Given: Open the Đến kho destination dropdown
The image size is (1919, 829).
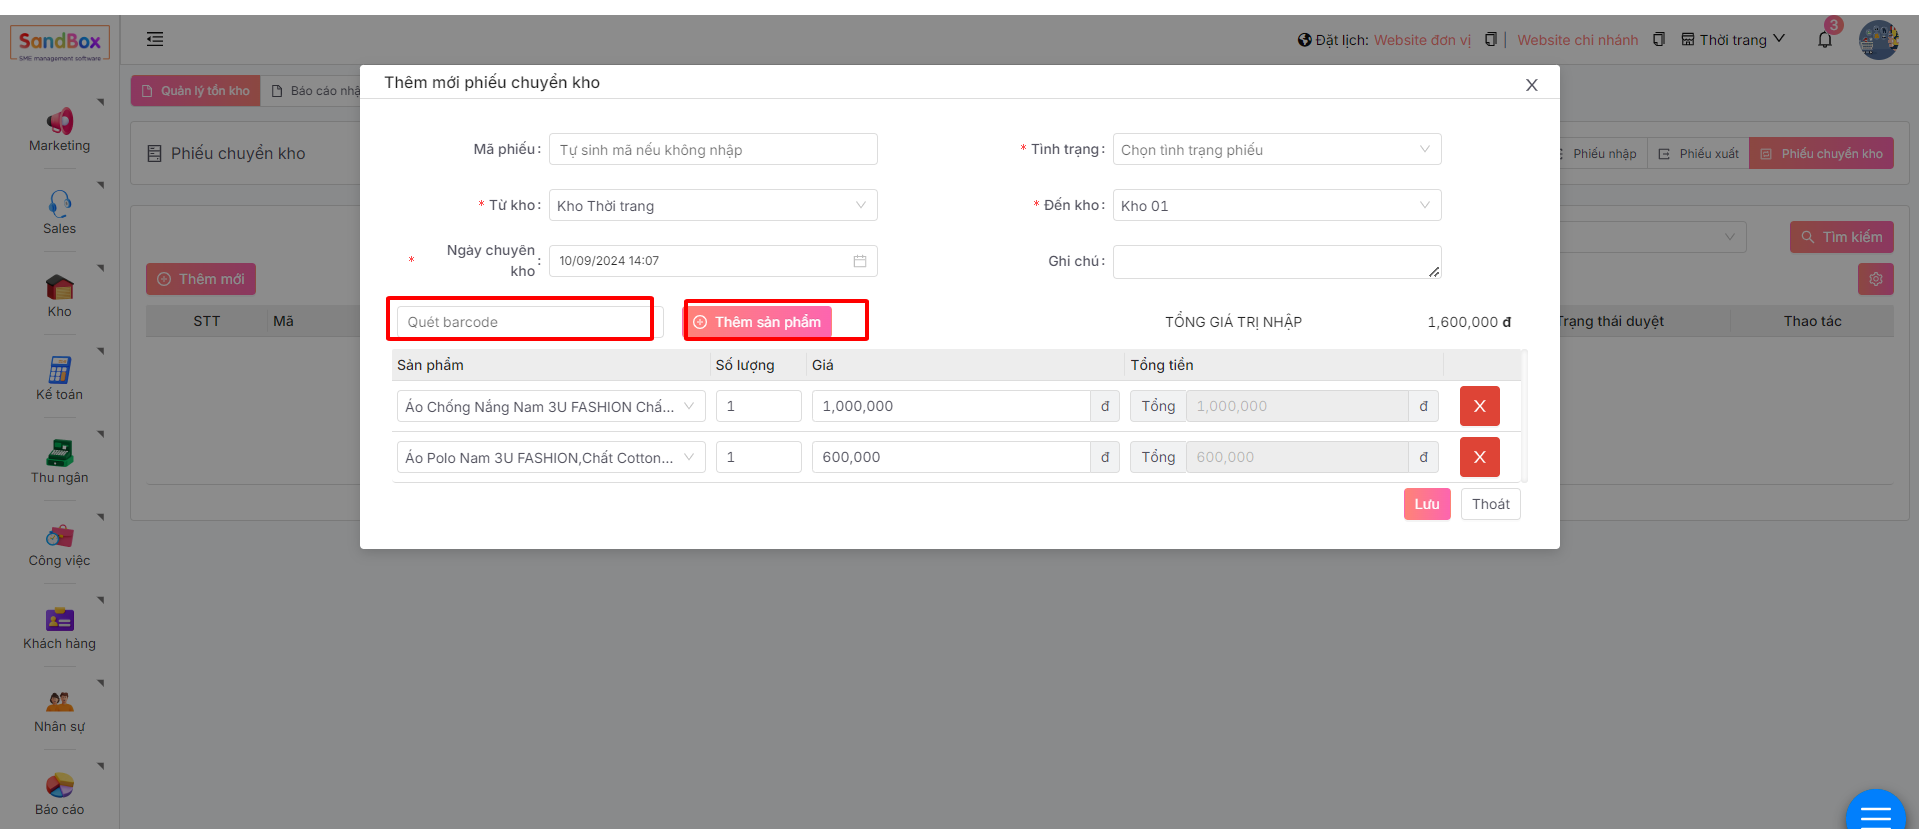Looking at the screenshot, I should pos(1276,206).
